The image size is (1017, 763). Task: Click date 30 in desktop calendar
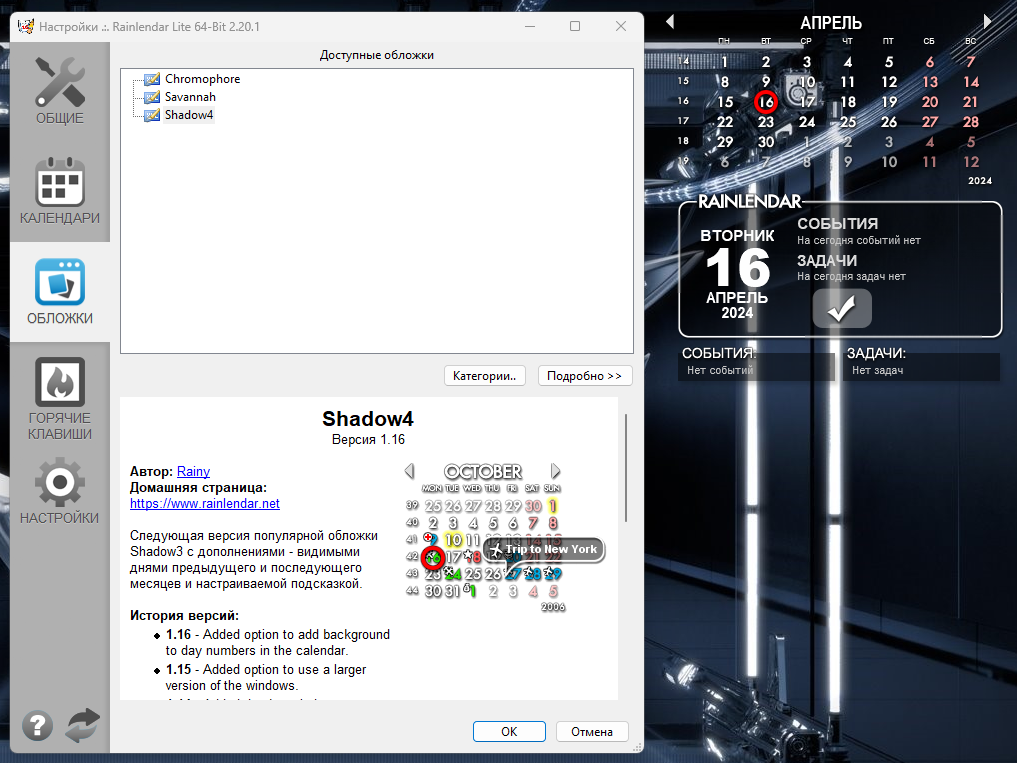[x=766, y=142]
